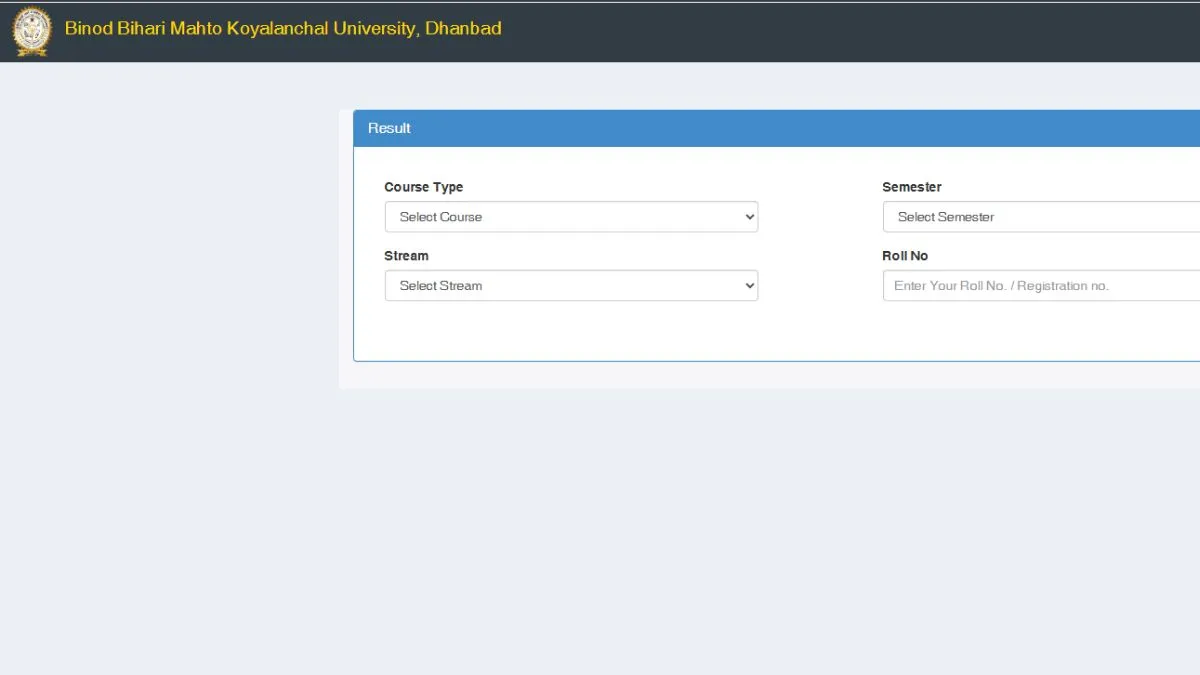
Task: Click the Semester field label
Action: coord(911,187)
